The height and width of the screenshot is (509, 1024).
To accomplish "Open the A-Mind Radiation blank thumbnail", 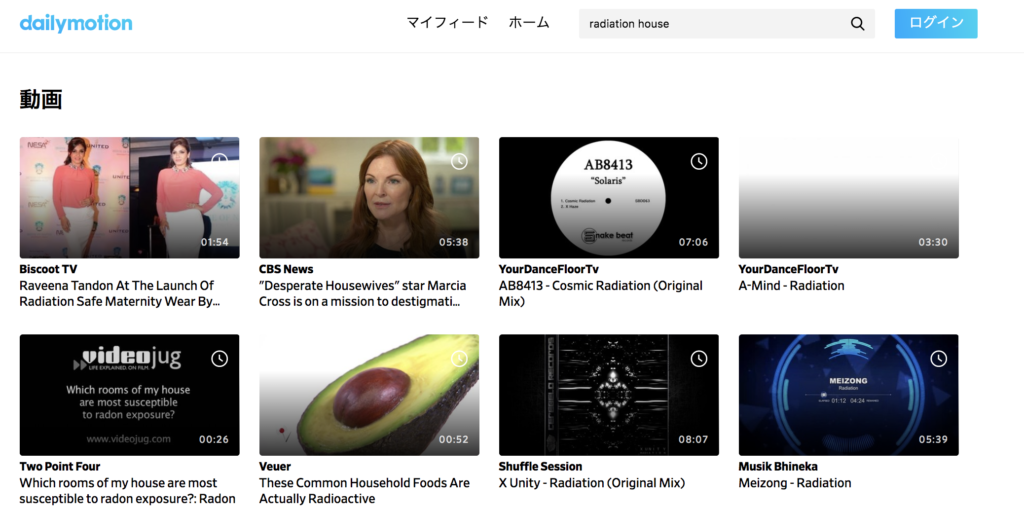I will [x=848, y=197].
